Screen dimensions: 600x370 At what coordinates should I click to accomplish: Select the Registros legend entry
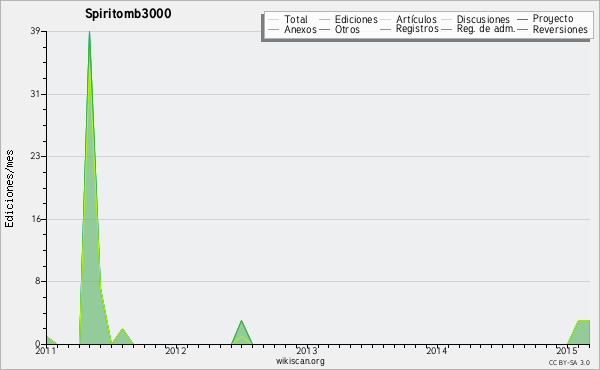(x=417, y=29)
